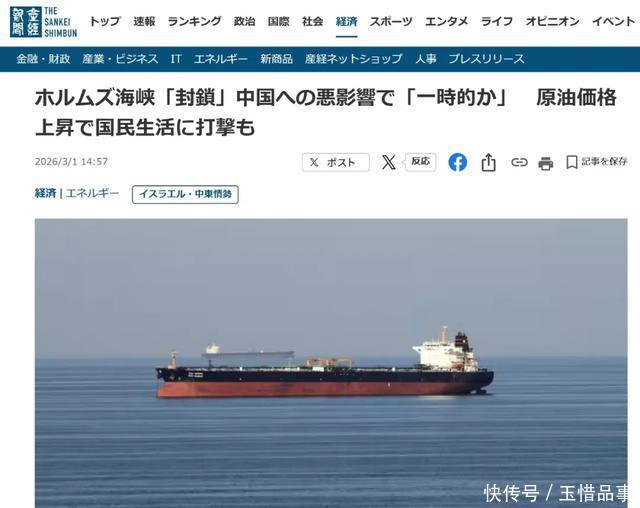640x508 pixels.
Task: Copy article link with chain icon
Action: pyautogui.click(x=519, y=162)
